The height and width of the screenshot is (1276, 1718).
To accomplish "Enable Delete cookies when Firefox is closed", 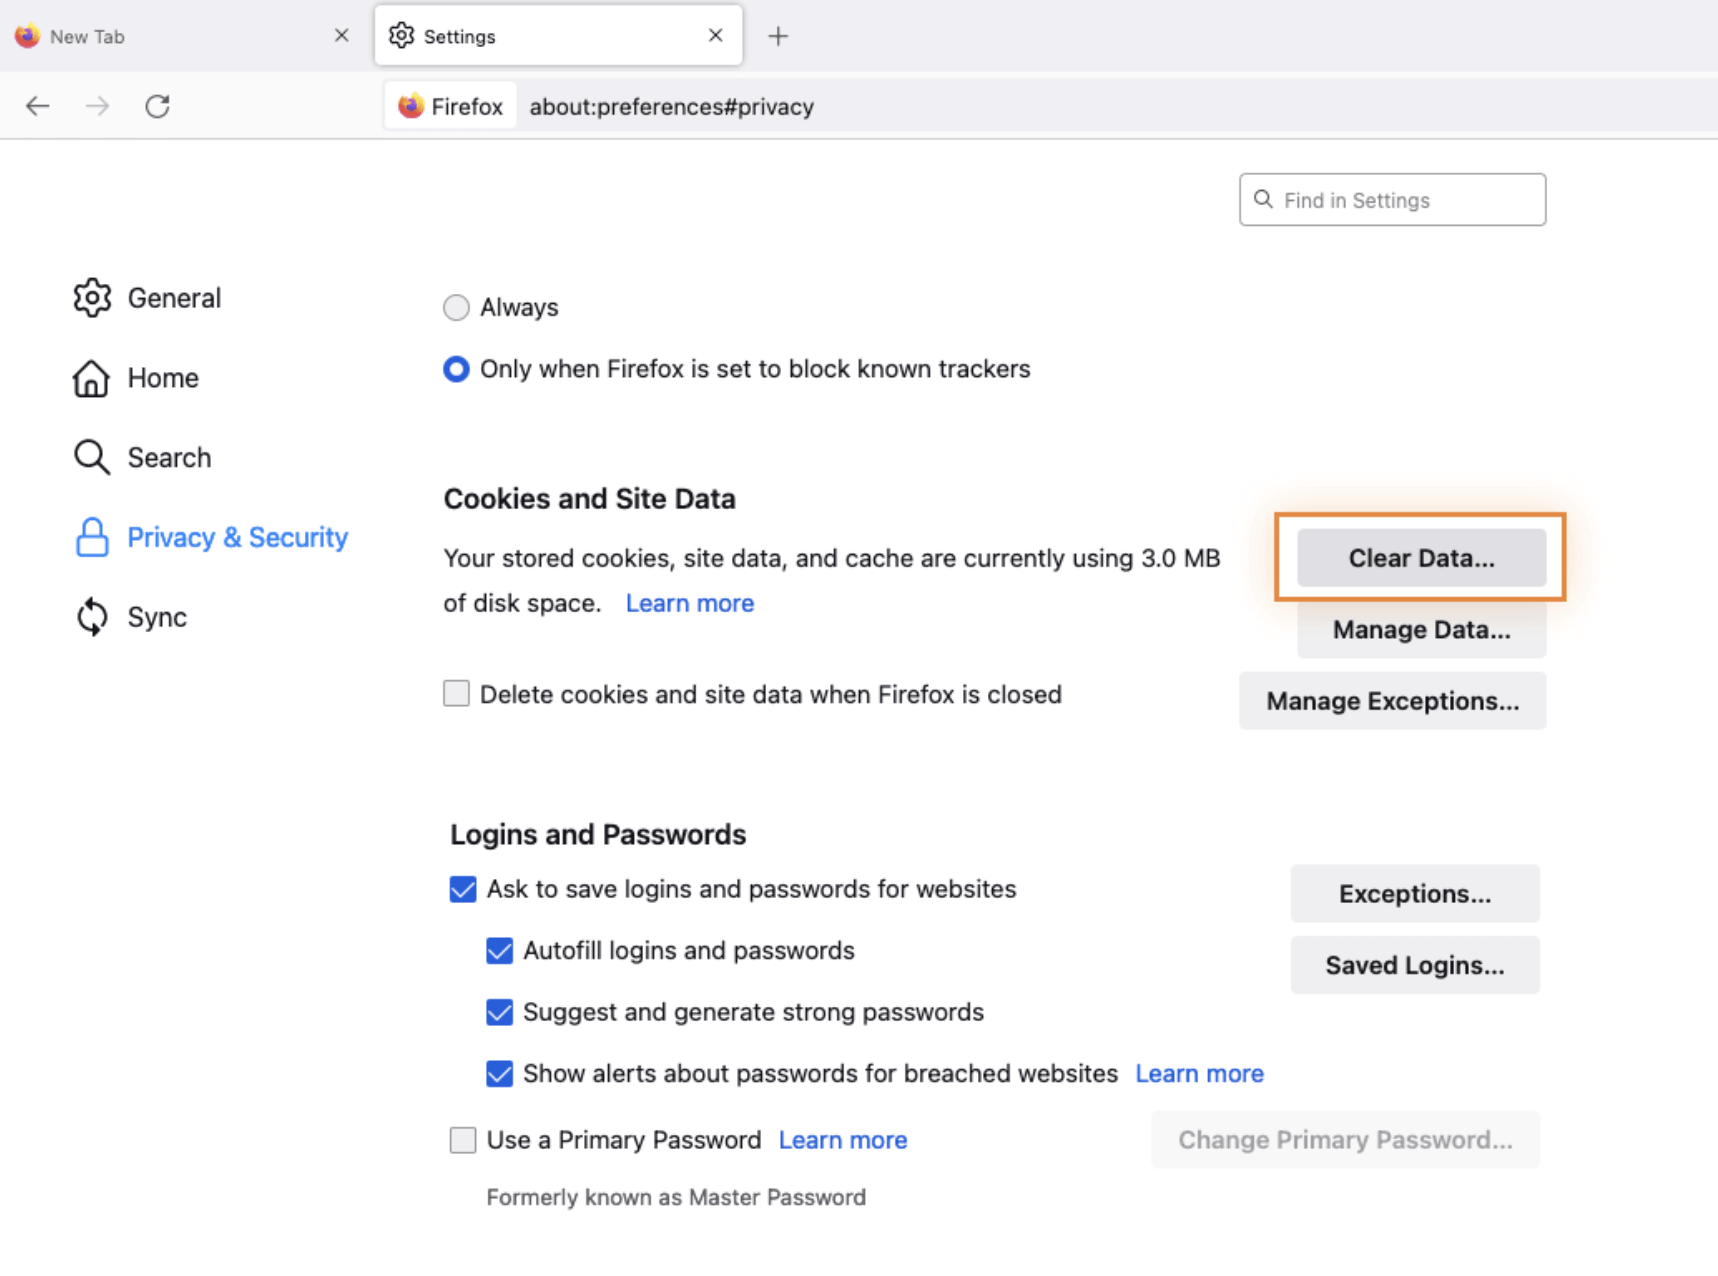I will click(456, 694).
